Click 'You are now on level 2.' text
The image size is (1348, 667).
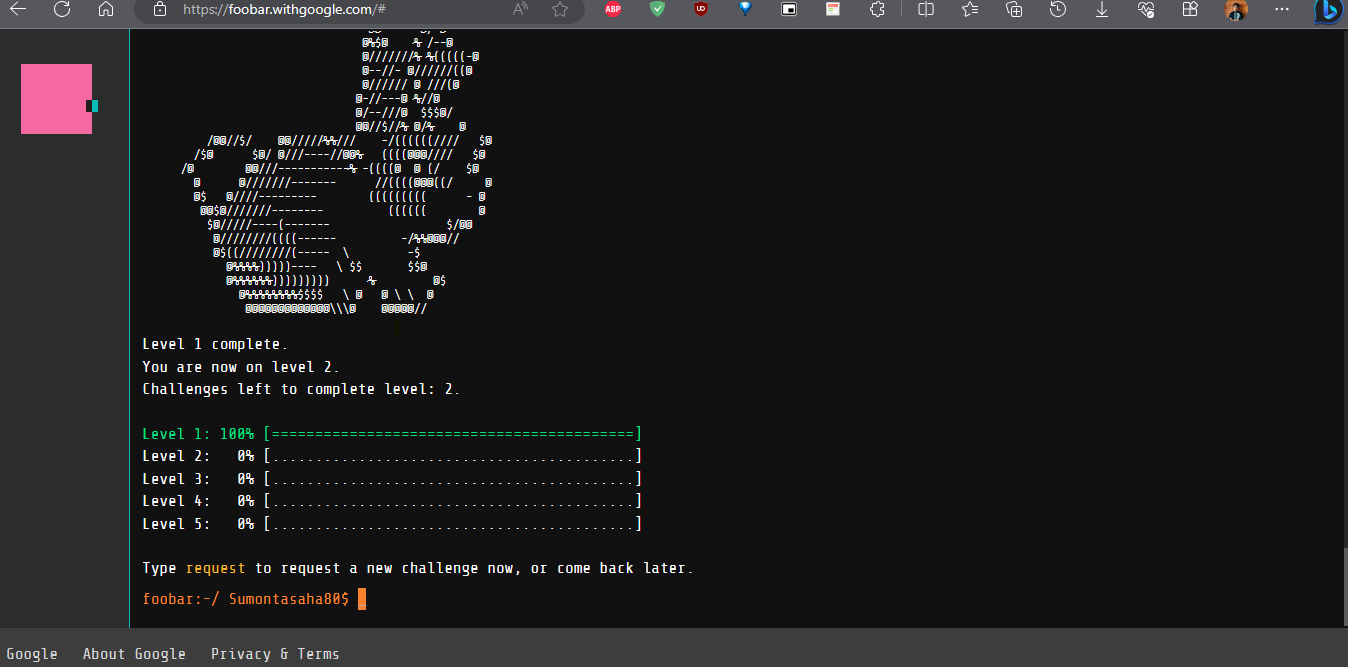click(x=241, y=367)
